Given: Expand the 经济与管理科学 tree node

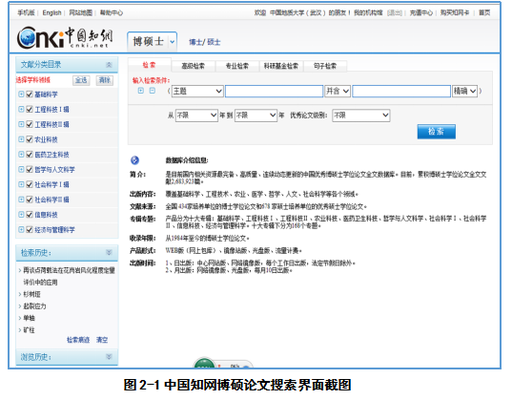Looking at the screenshot, I should (21, 229).
